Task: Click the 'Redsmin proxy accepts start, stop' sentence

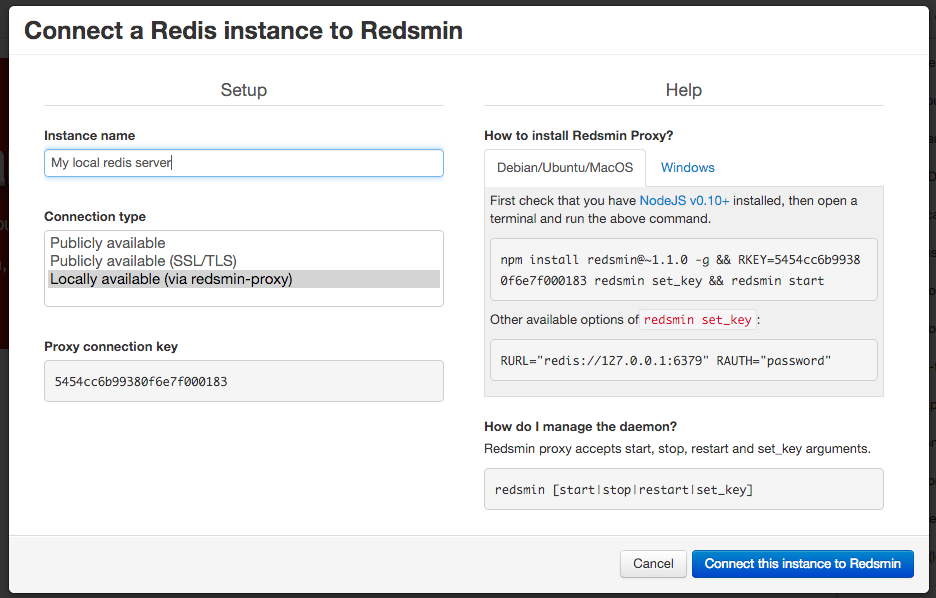Action: point(678,449)
